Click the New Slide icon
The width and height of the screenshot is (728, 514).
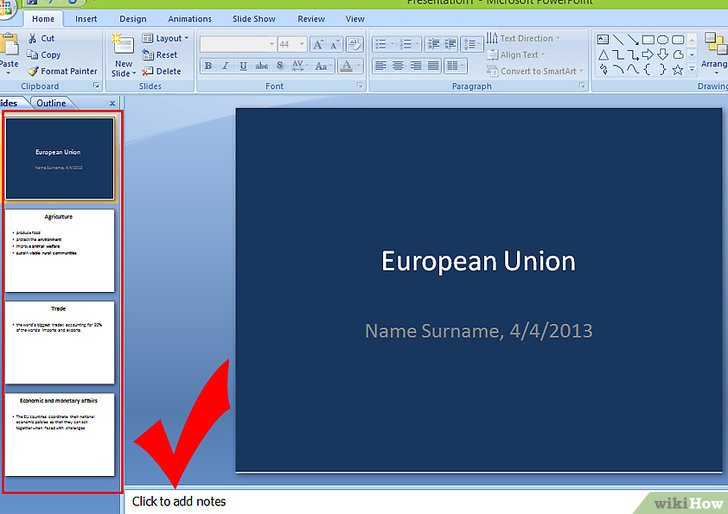coord(124,45)
